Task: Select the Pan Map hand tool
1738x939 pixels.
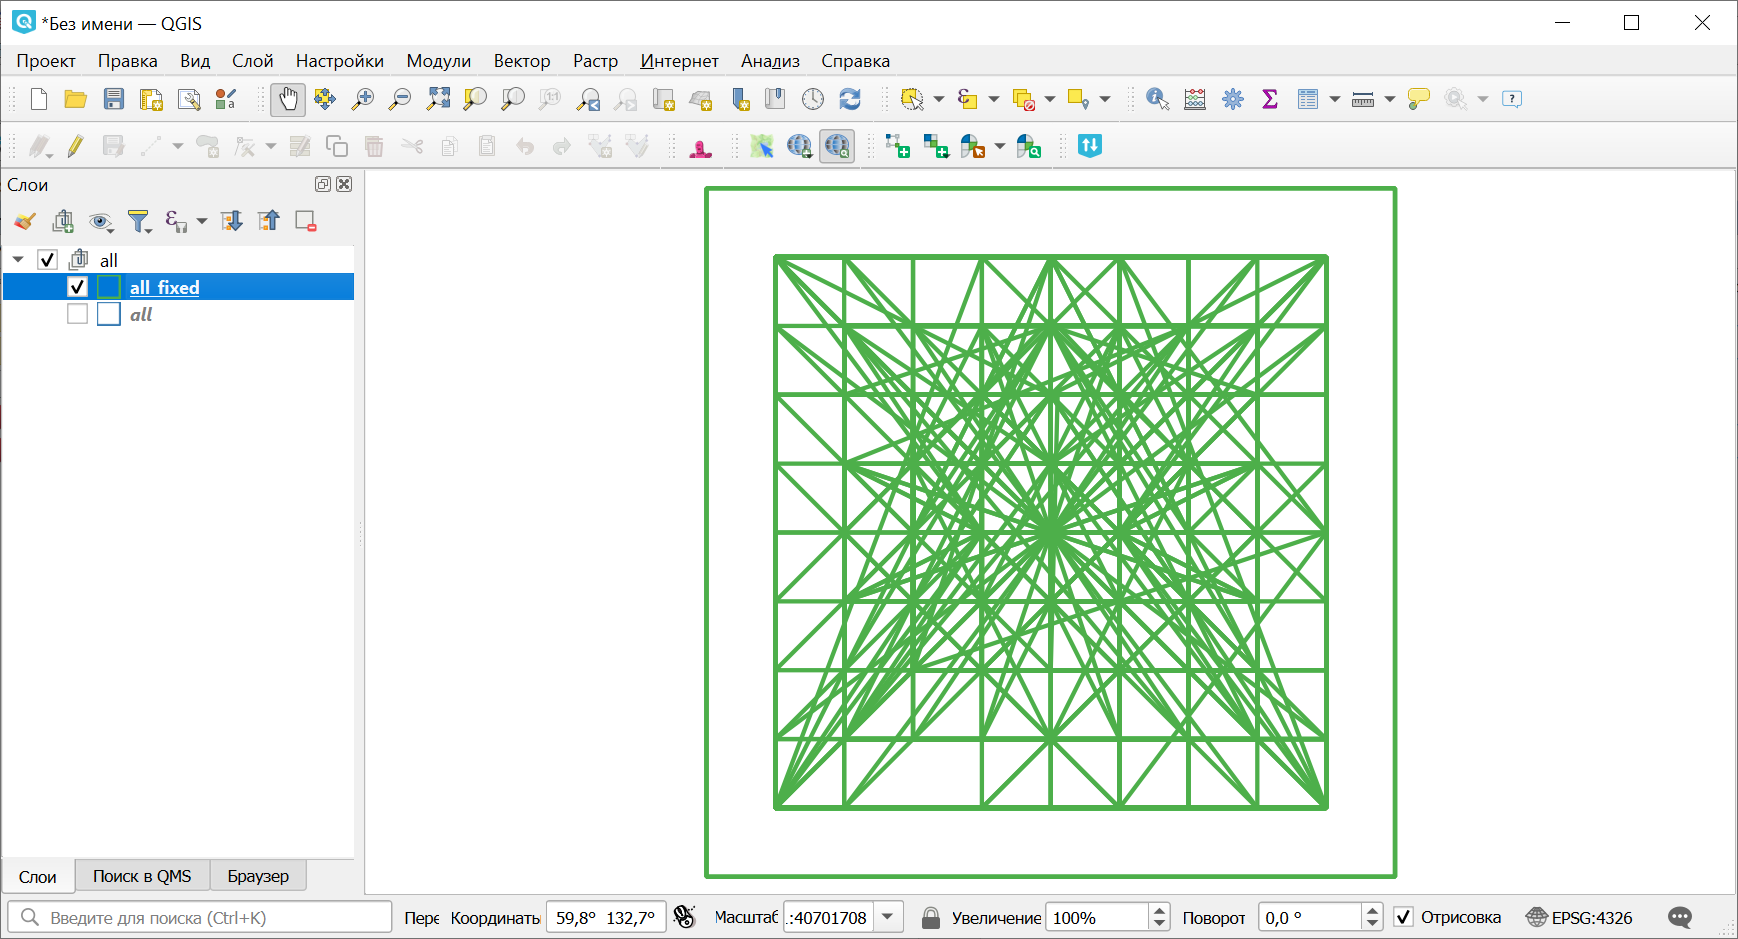Action: point(288,99)
